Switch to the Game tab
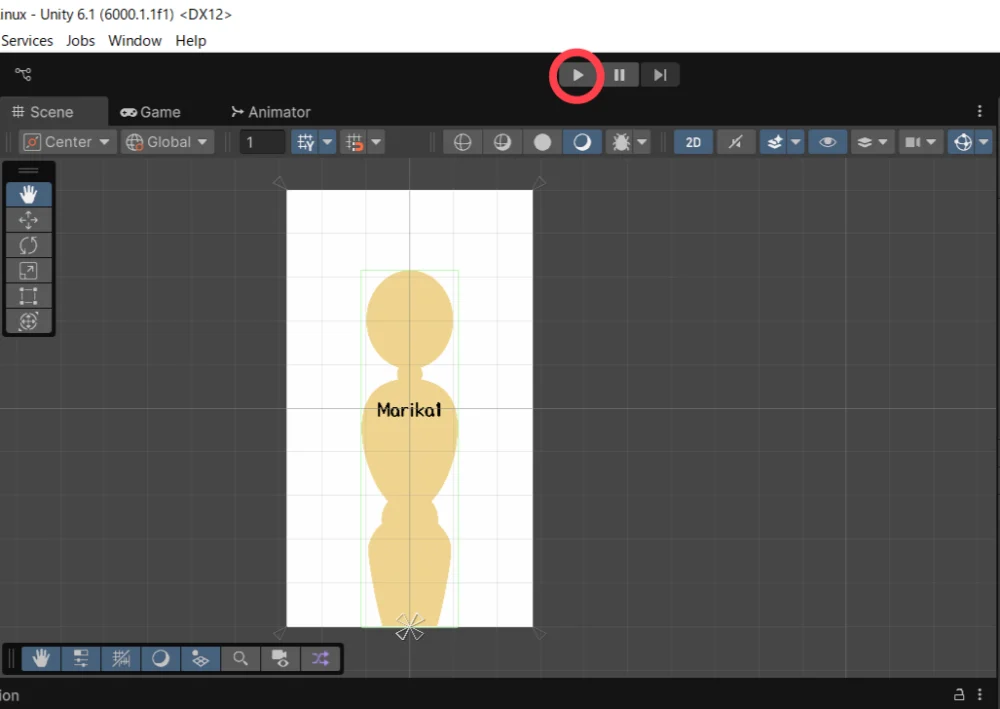 (x=151, y=112)
